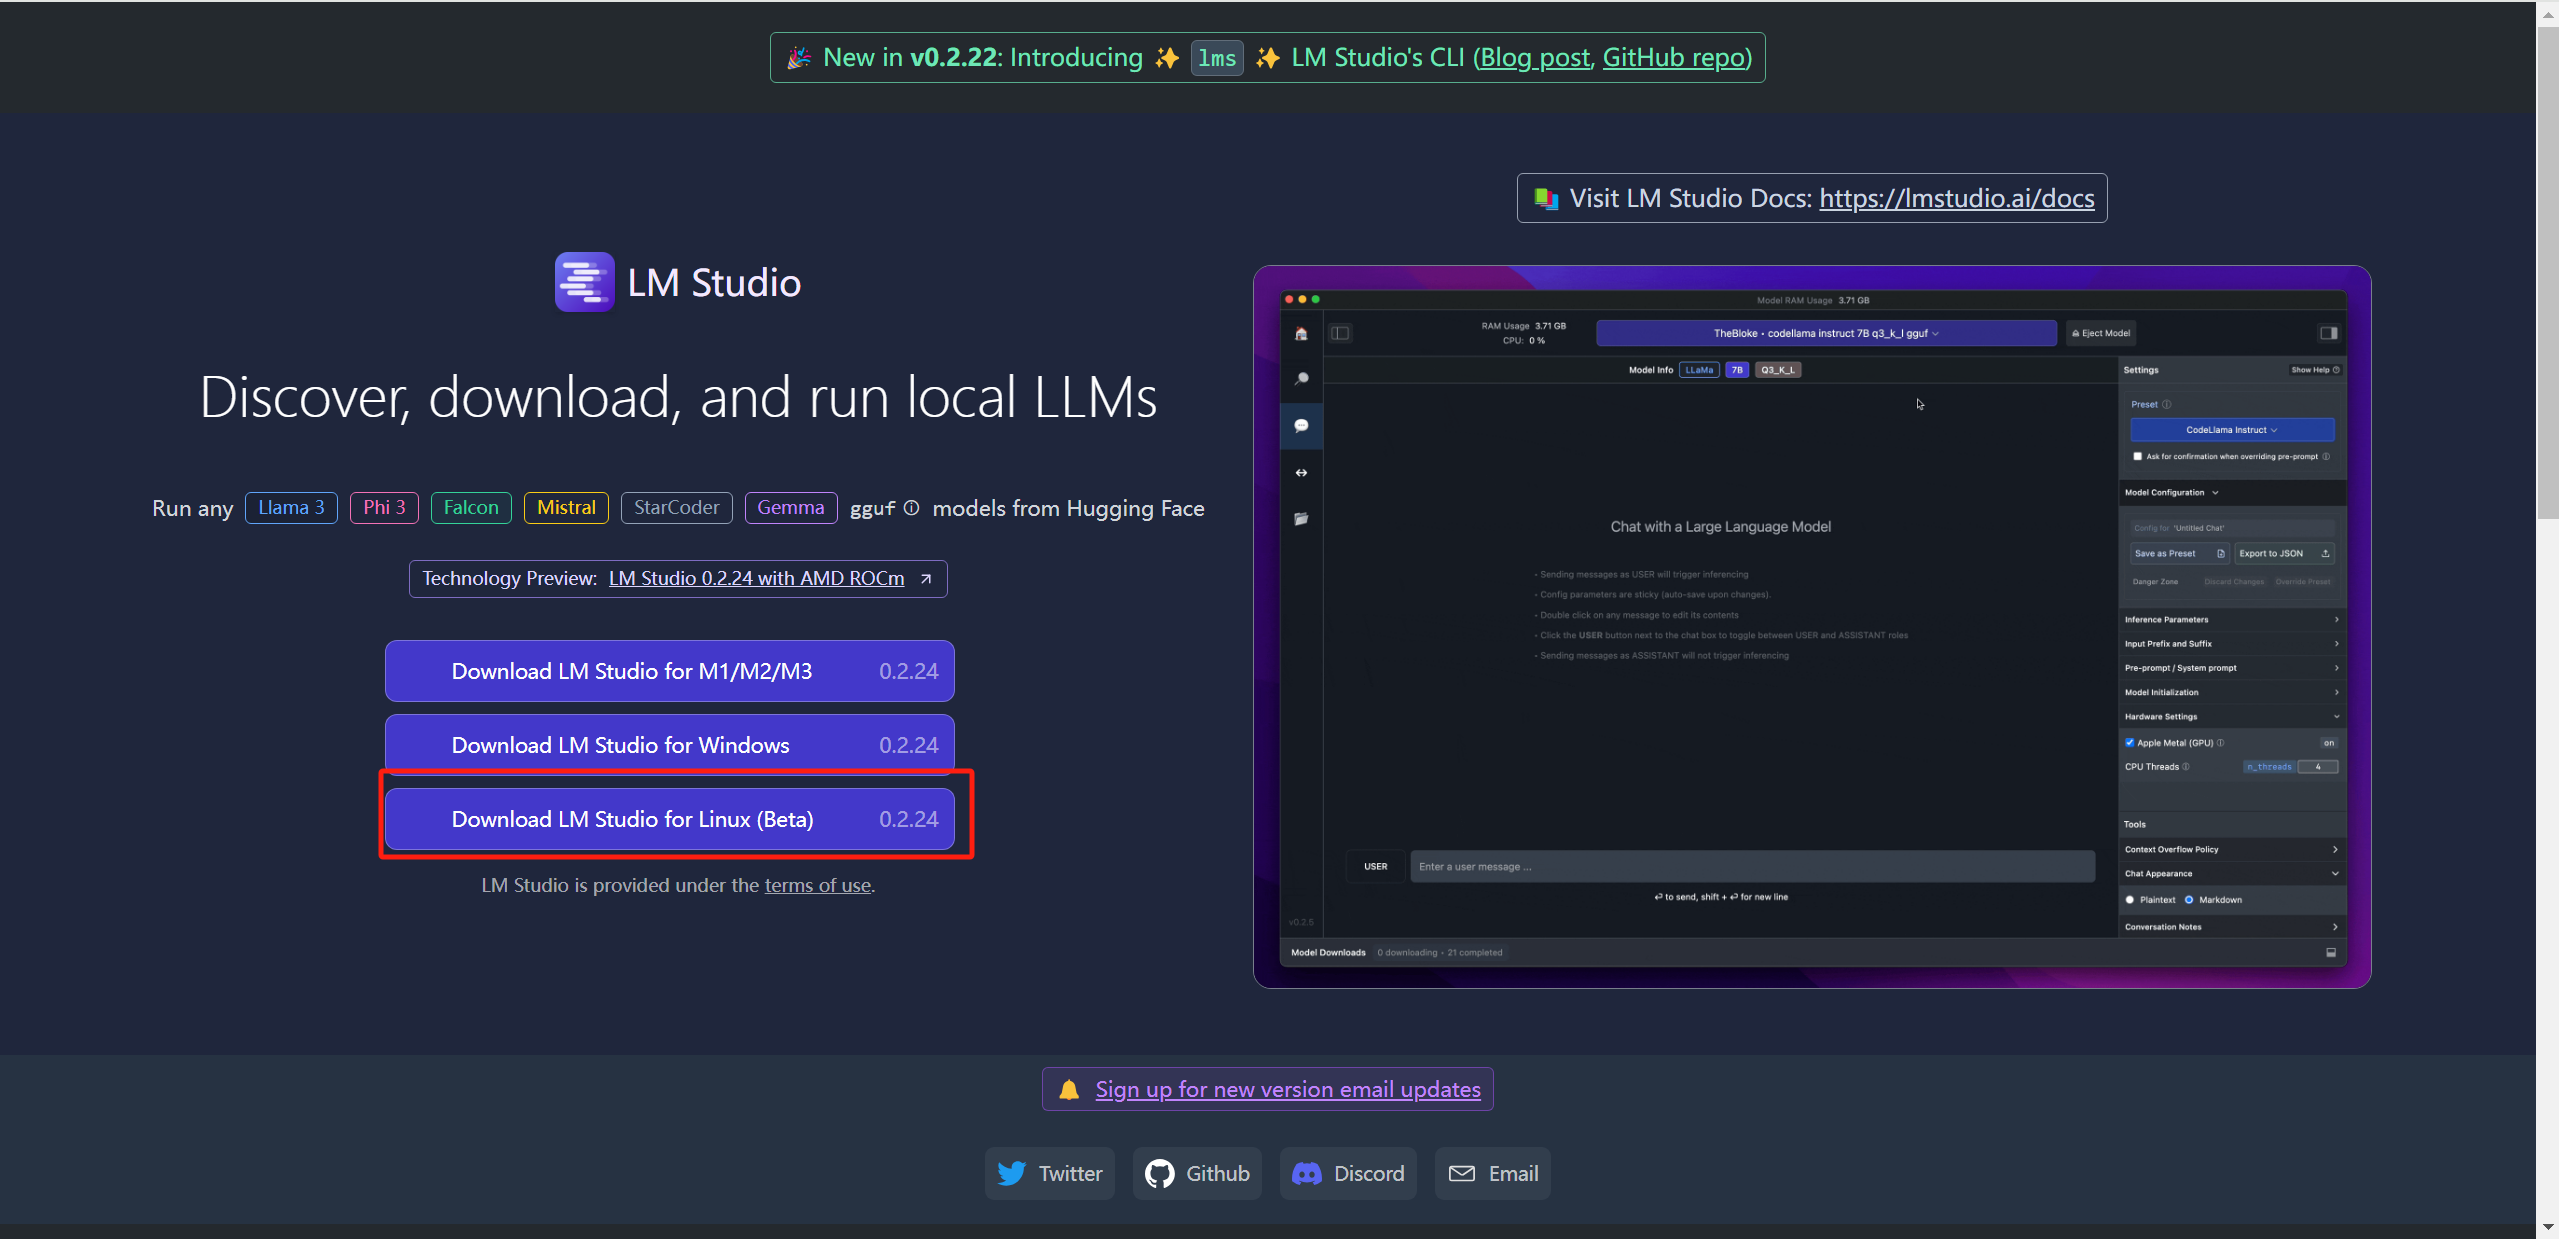2559x1239 pixels.
Task: Click the app screenshot preview image
Action: point(1811,626)
